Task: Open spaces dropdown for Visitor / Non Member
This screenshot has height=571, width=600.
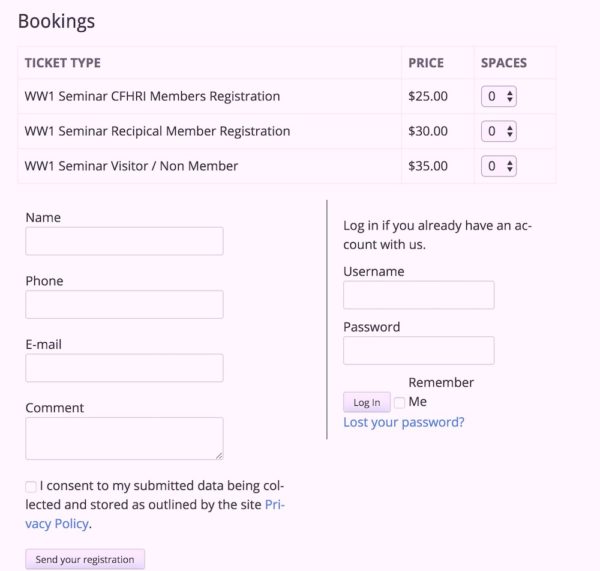Action: click(498, 166)
